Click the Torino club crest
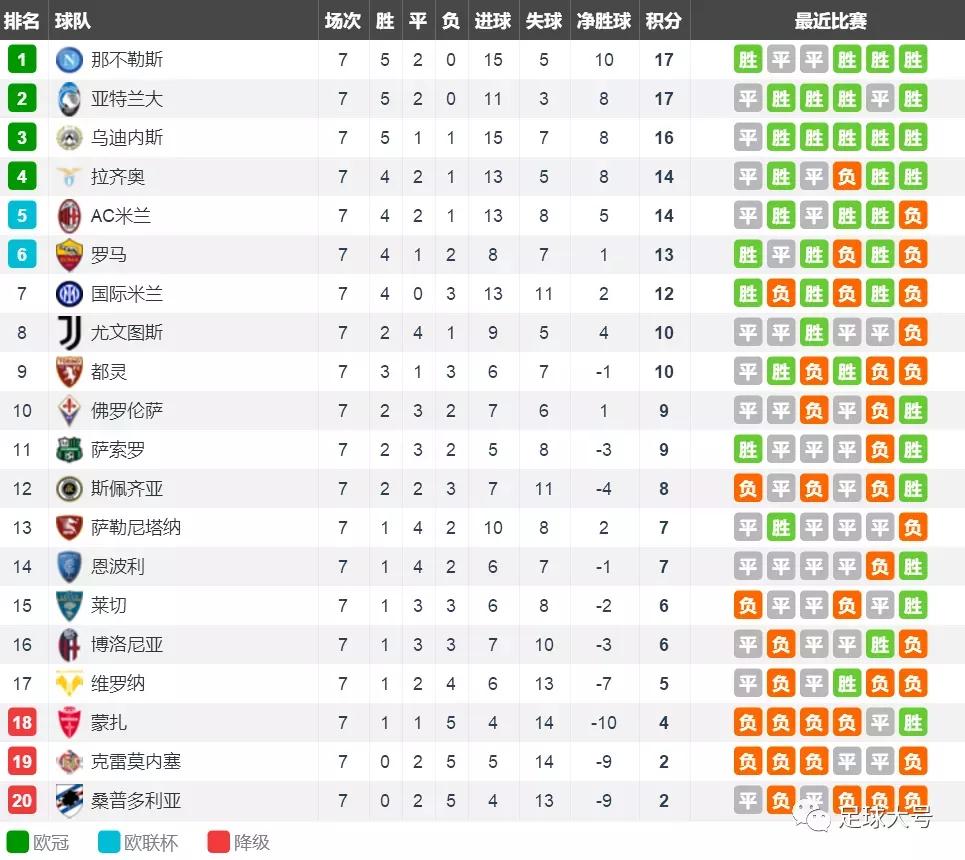This screenshot has height=860, width=965. point(69,372)
